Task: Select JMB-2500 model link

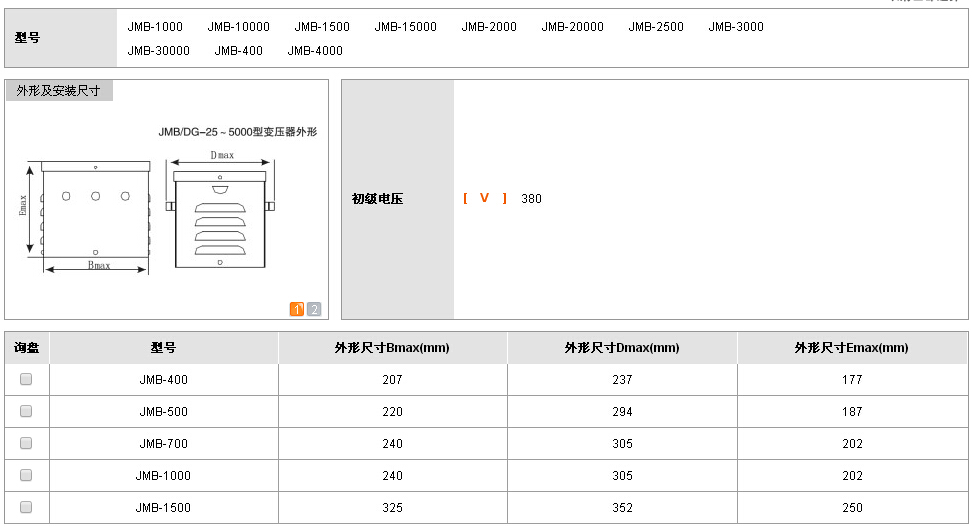Action: click(656, 27)
